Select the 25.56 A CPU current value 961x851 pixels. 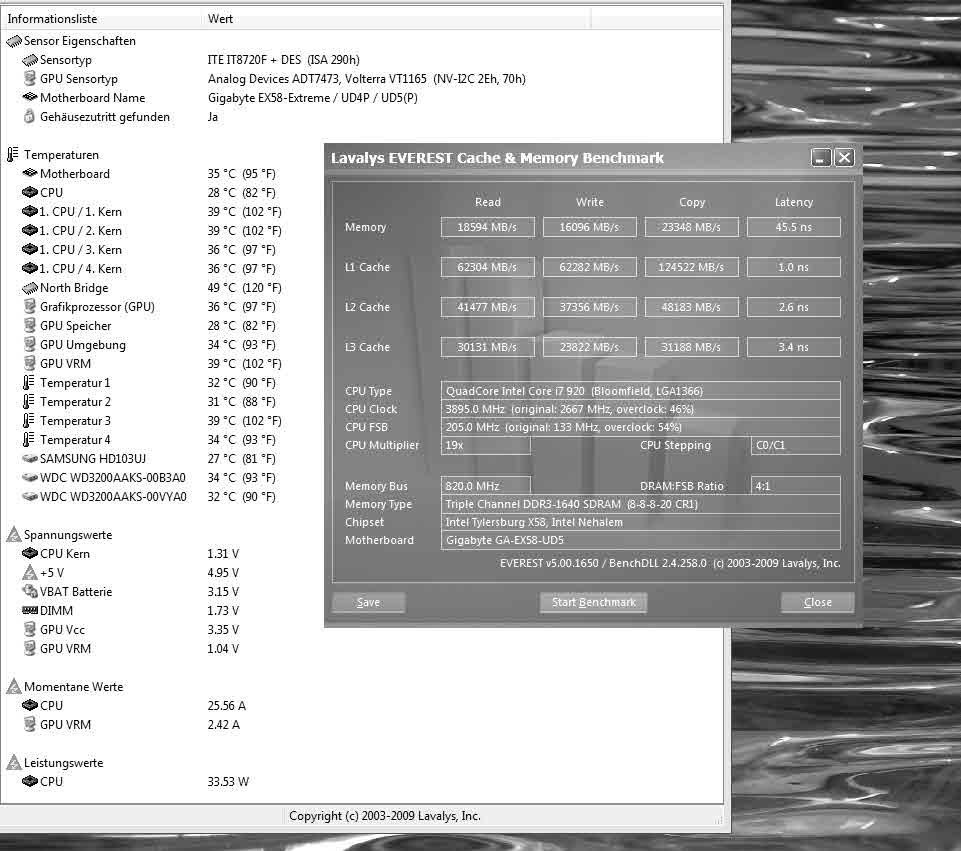pos(226,706)
